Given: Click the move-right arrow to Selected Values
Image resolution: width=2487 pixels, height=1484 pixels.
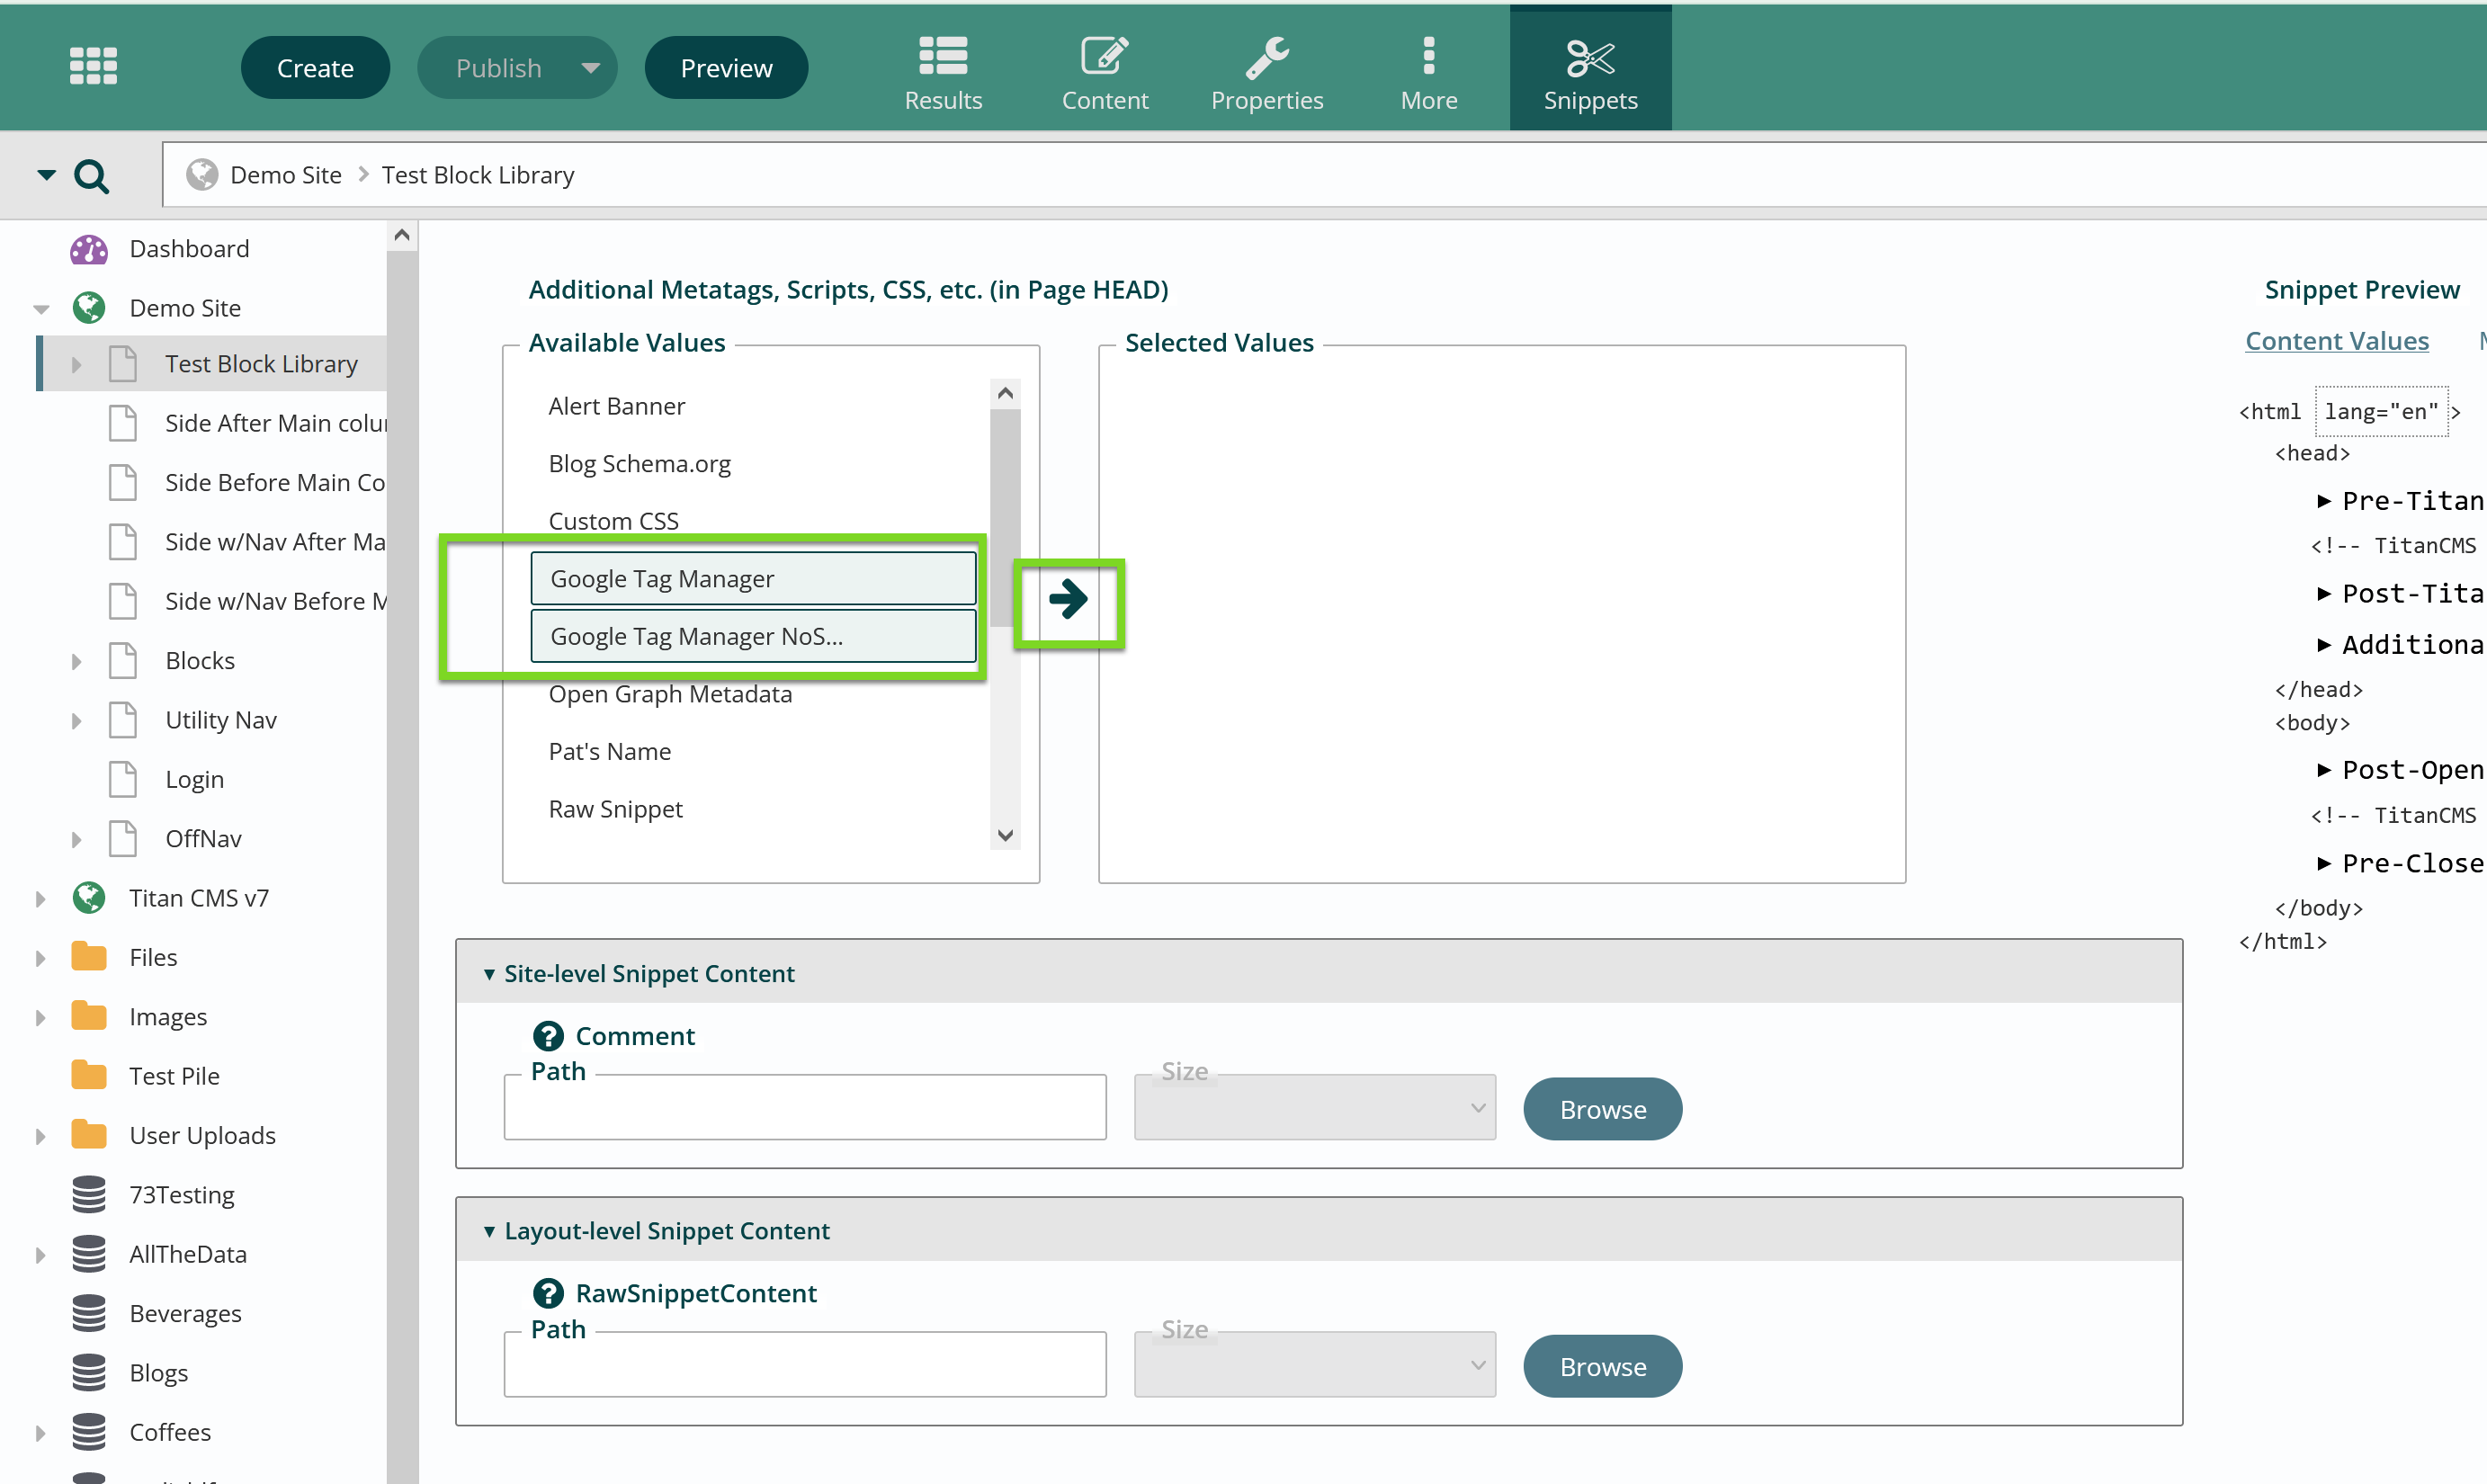Looking at the screenshot, I should coord(1068,600).
